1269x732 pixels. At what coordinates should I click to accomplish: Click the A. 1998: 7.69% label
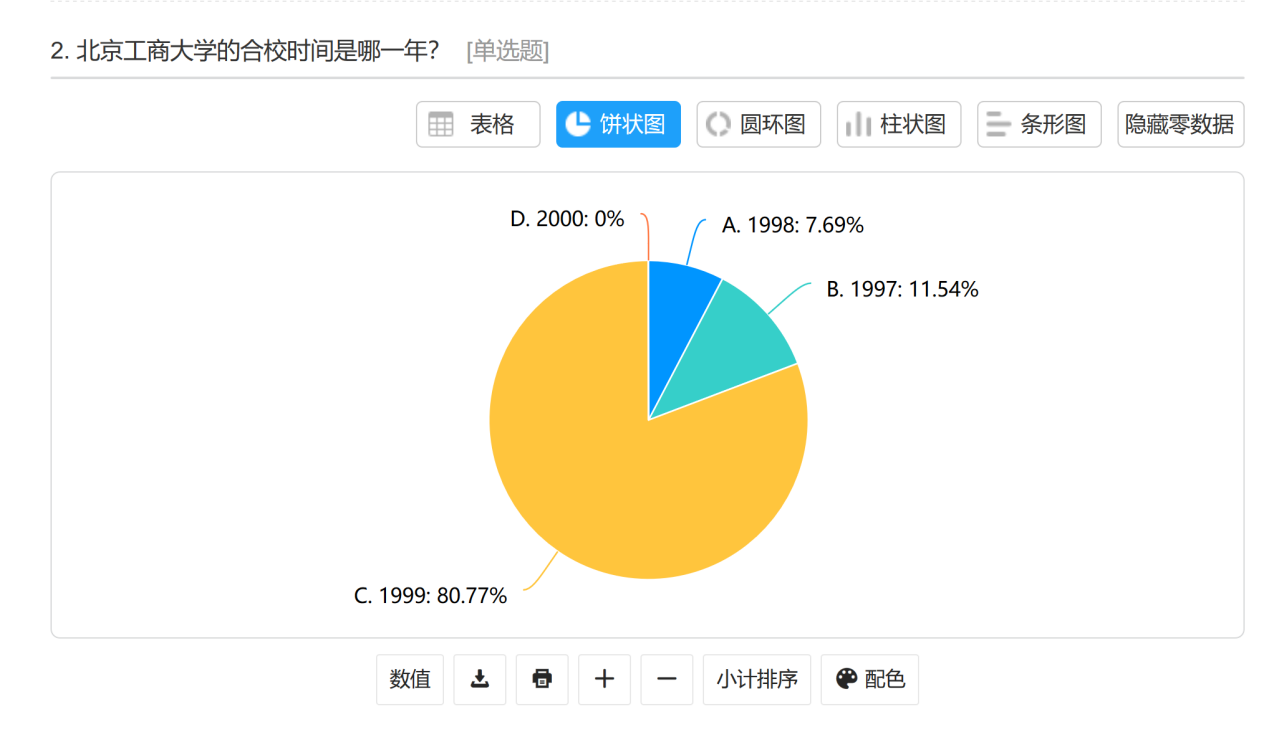pyautogui.click(x=793, y=225)
